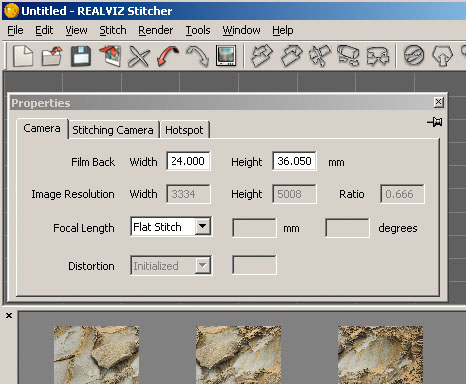
Task: Click the focal length mm field
Action: [x=254, y=228]
